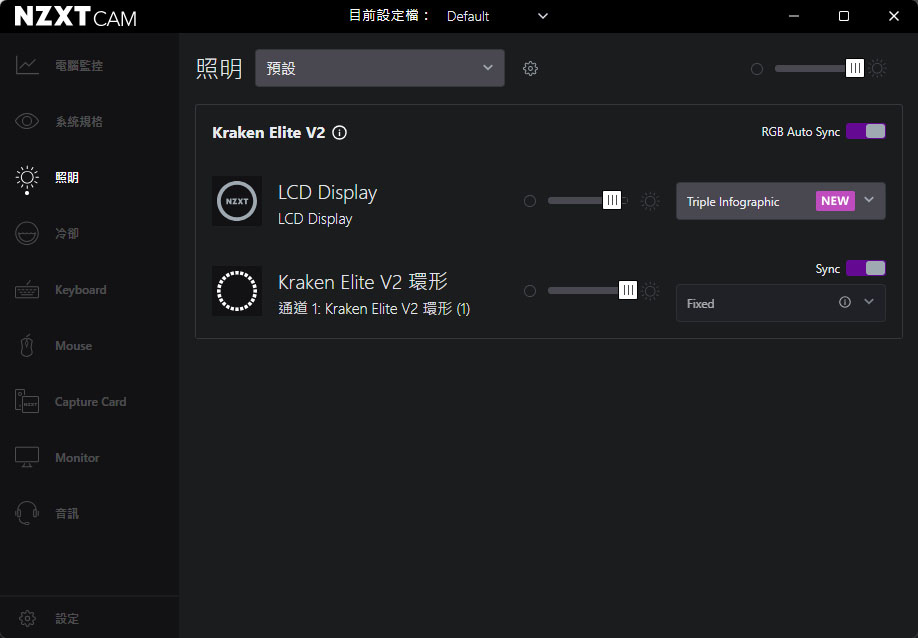
Task: Click the NEW badge on Triple Infographic
Action: point(835,201)
